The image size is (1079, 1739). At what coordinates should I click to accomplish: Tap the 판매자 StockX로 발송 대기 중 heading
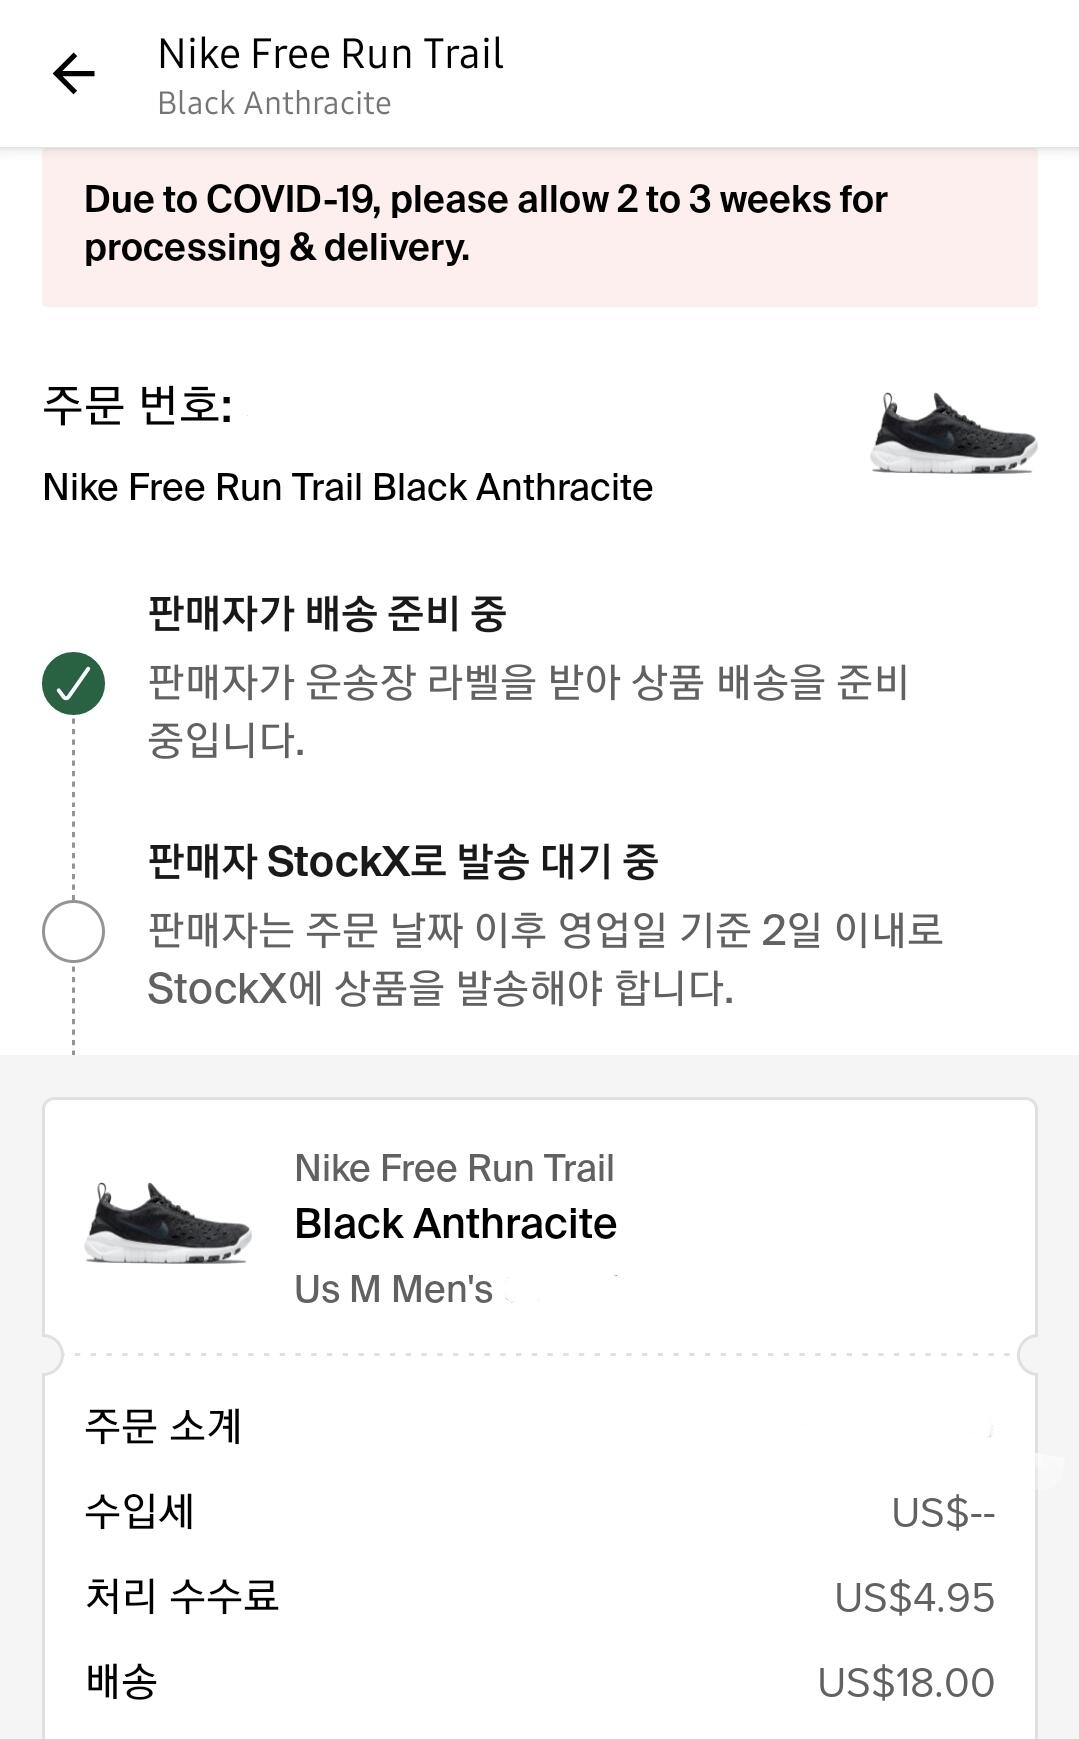402,861
